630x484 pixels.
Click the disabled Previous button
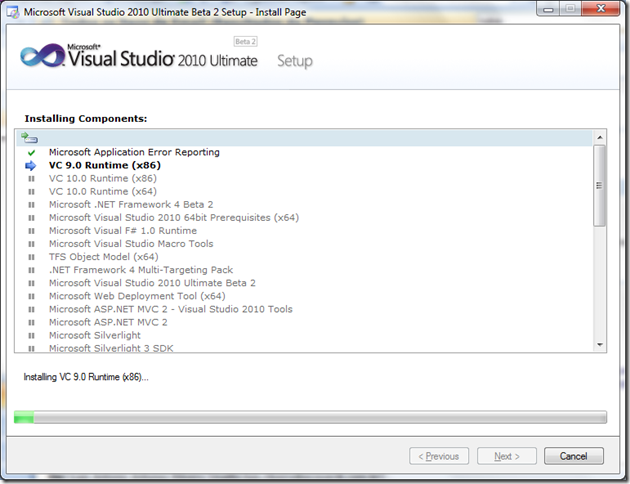tap(439, 456)
